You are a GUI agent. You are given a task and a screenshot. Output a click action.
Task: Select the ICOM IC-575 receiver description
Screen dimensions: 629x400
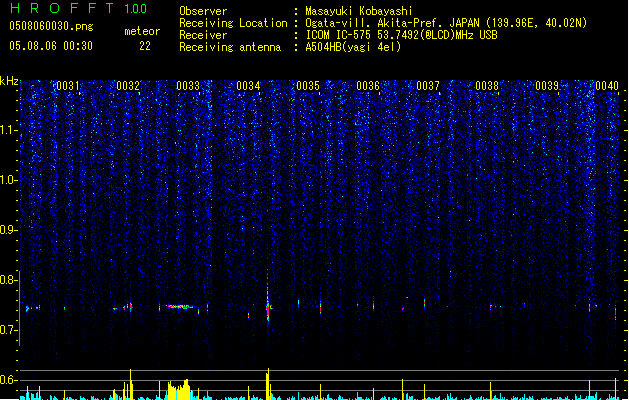(x=402, y=35)
